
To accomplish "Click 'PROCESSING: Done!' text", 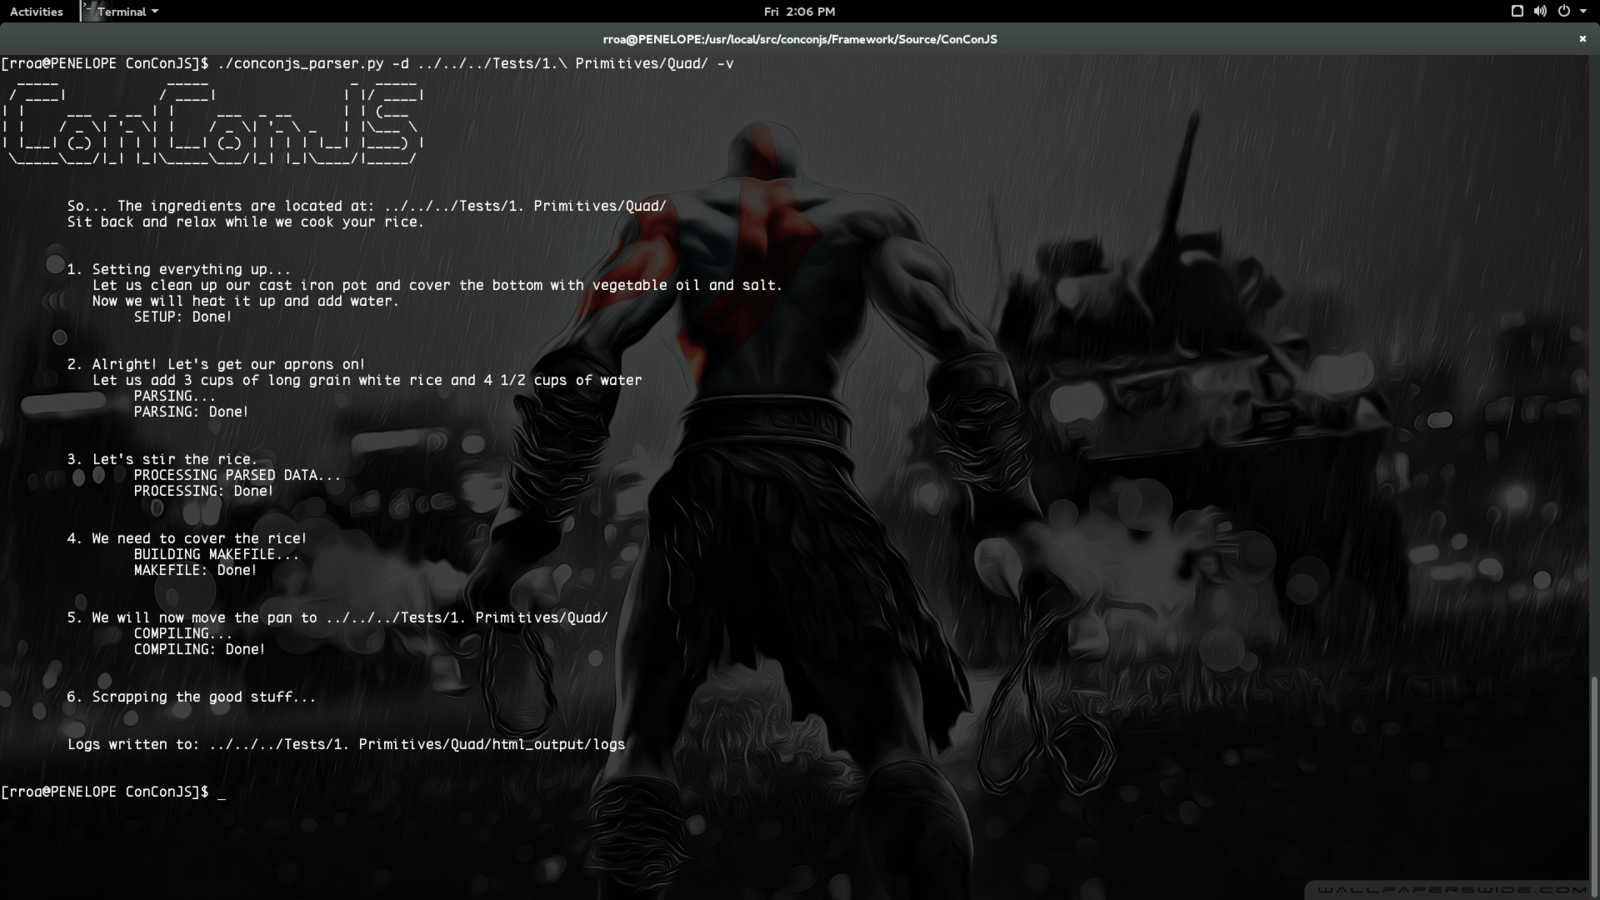I will (x=203, y=491).
